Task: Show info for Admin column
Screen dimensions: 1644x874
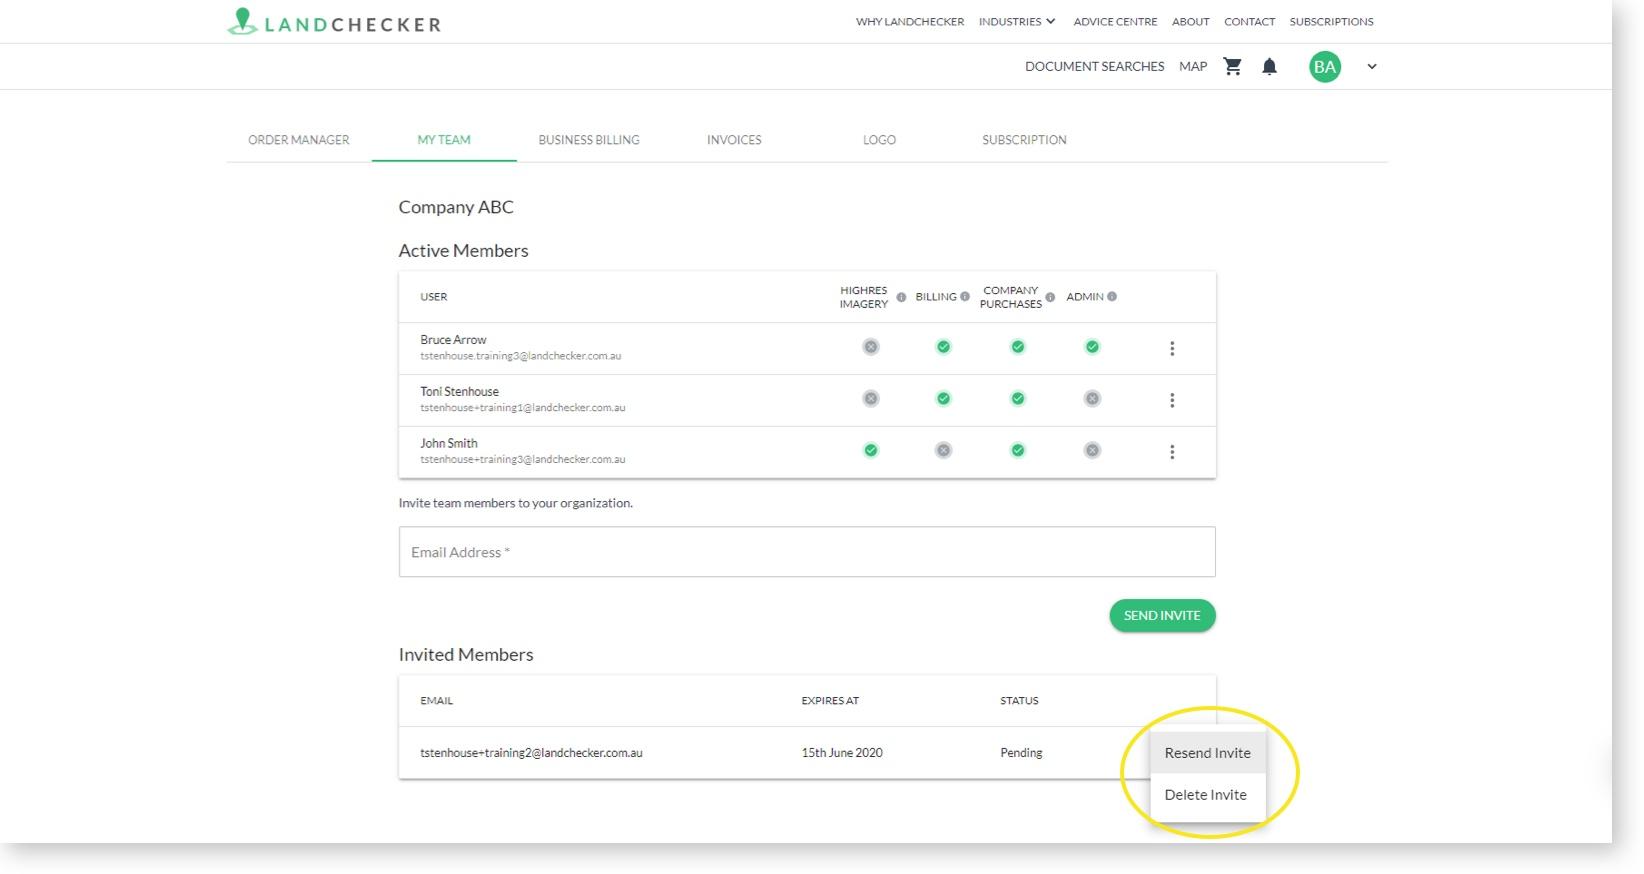Action: click(1112, 296)
